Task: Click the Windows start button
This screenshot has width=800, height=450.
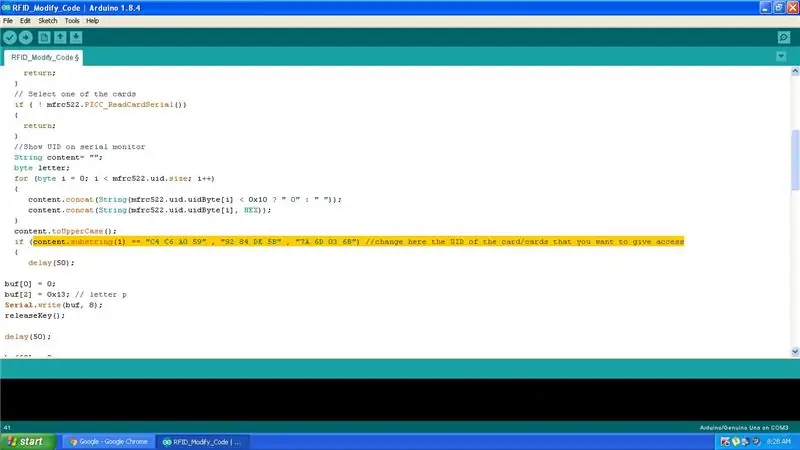Action: (x=27, y=442)
